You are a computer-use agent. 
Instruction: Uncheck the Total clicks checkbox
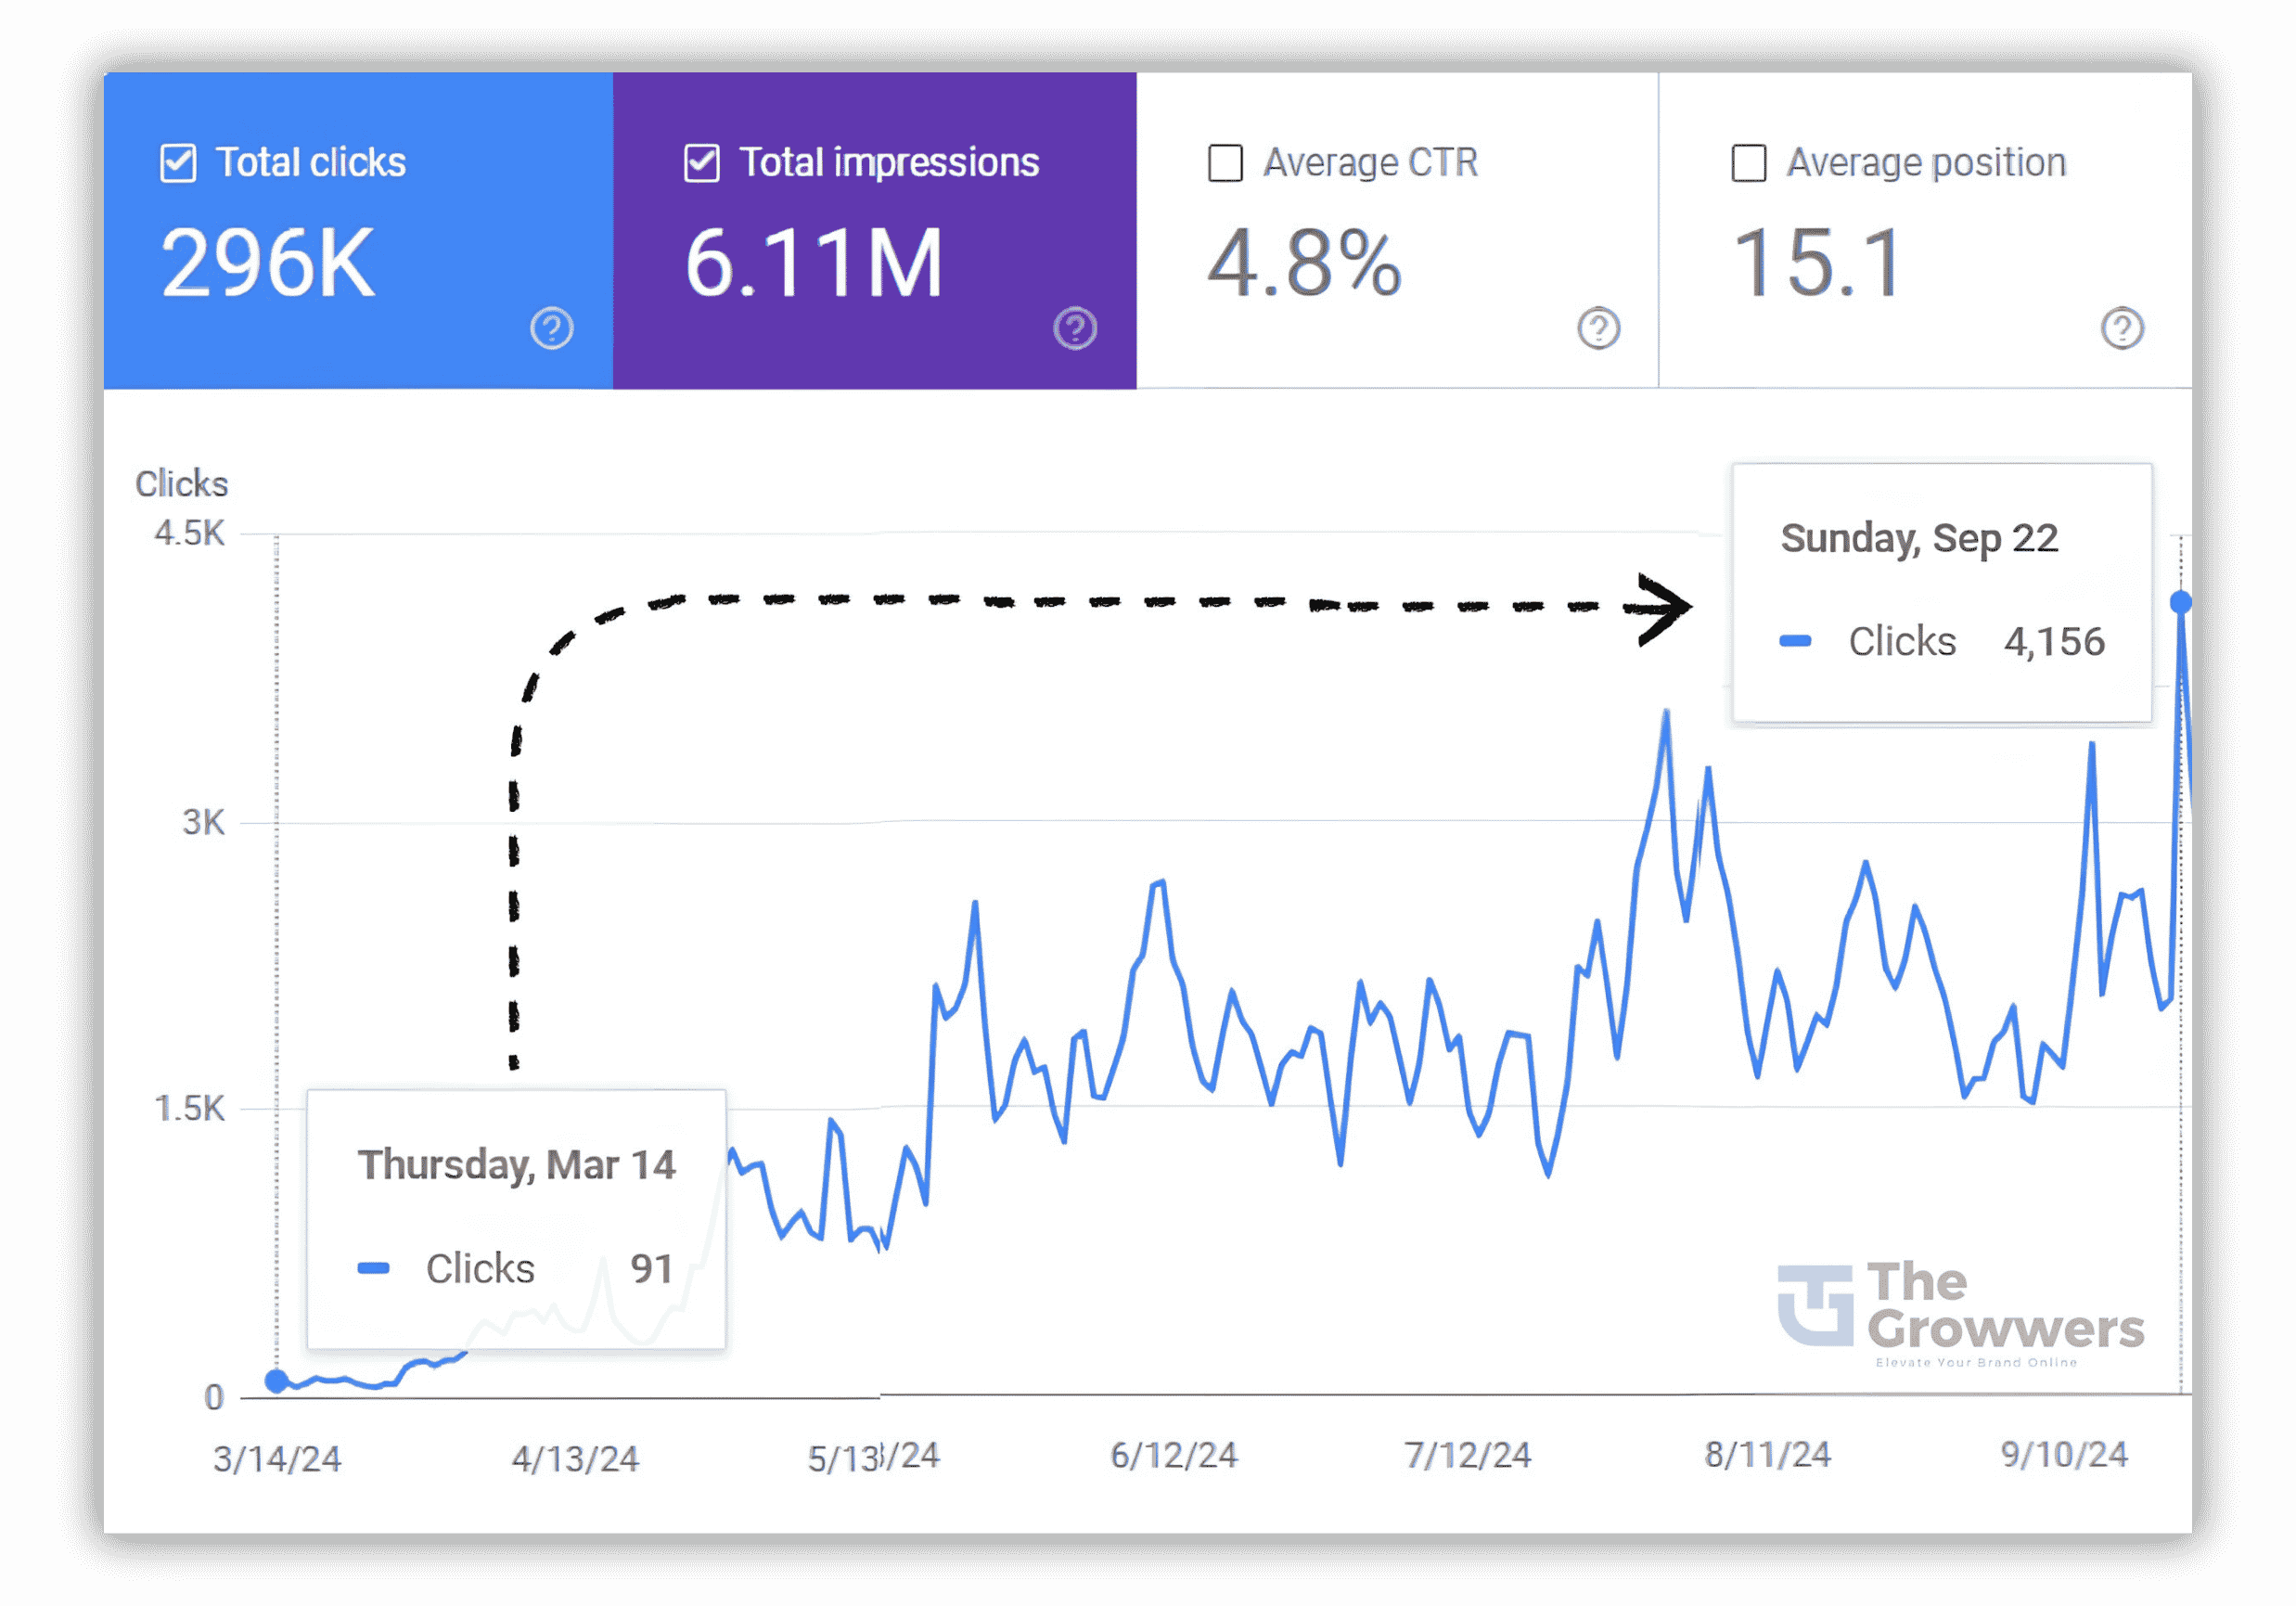(177, 161)
